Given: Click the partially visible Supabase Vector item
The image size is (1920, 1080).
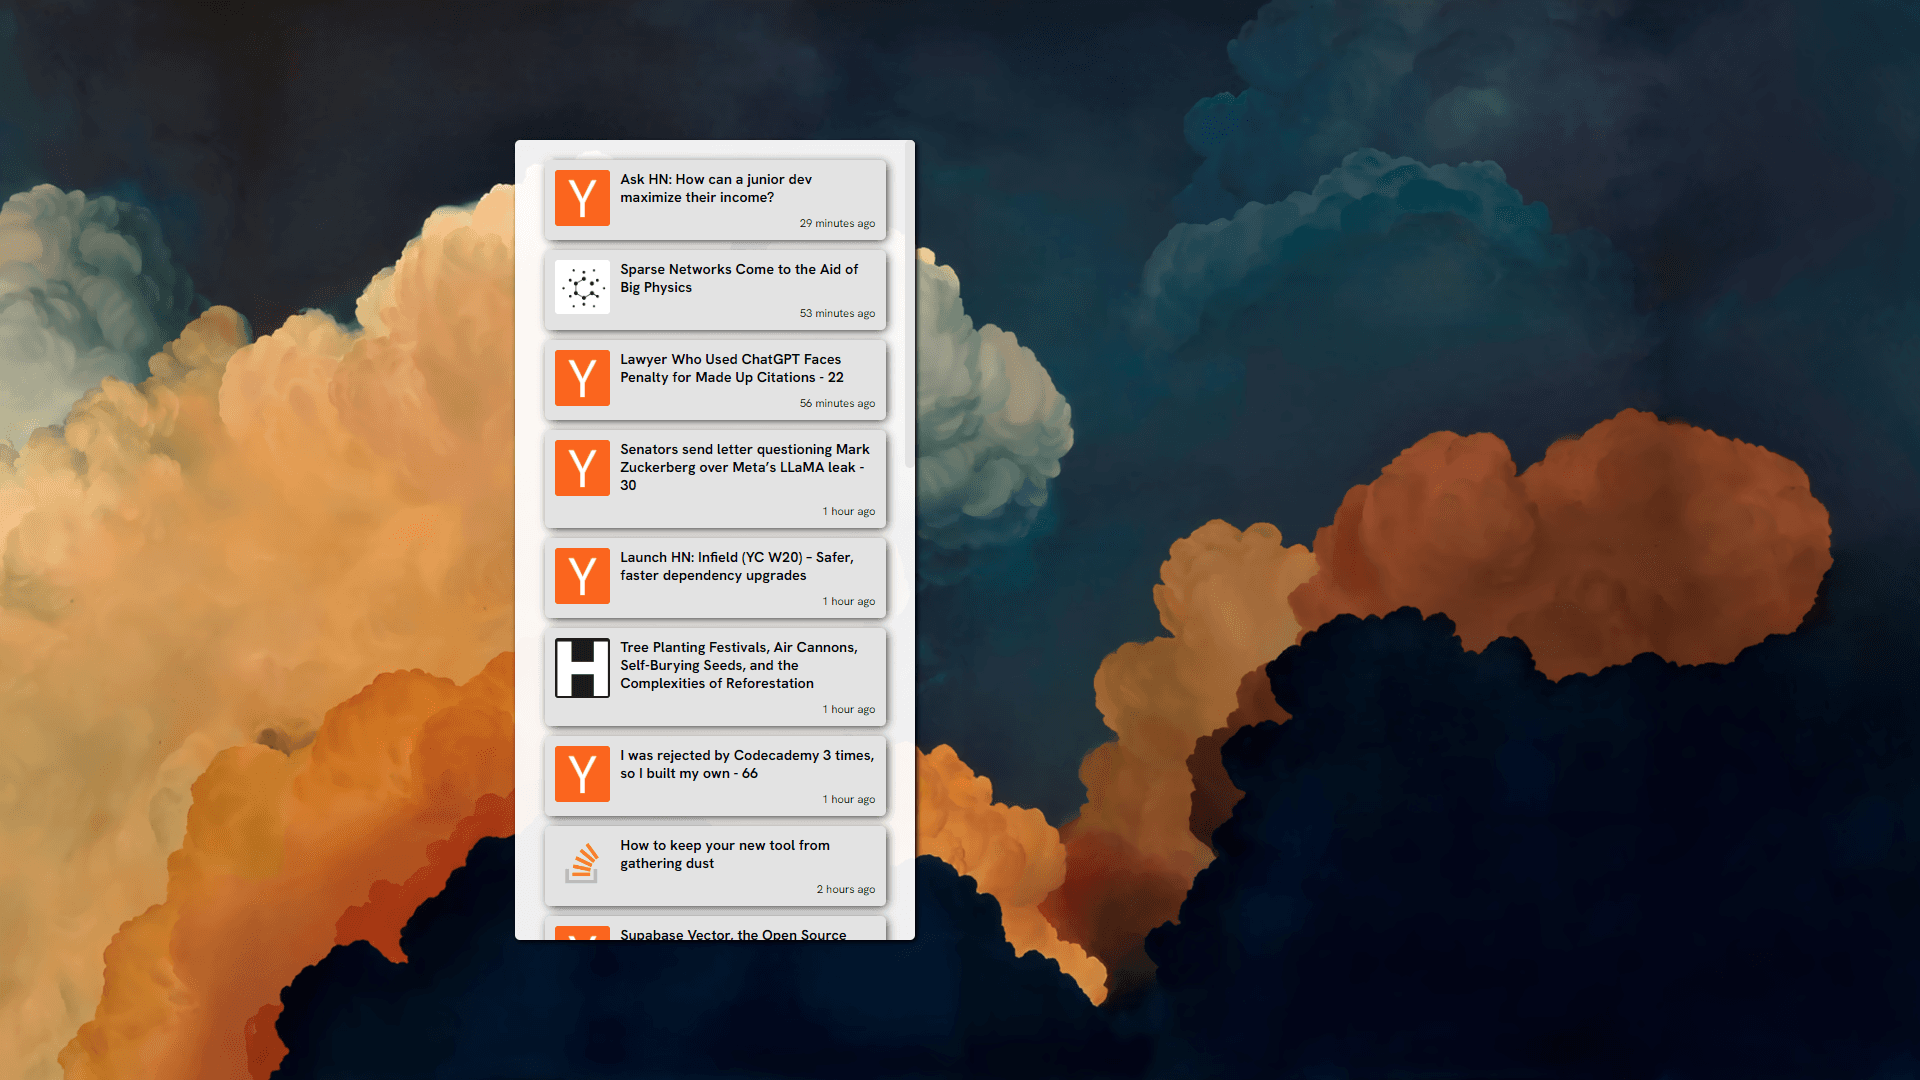Looking at the screenshot, I should point(732,933).
